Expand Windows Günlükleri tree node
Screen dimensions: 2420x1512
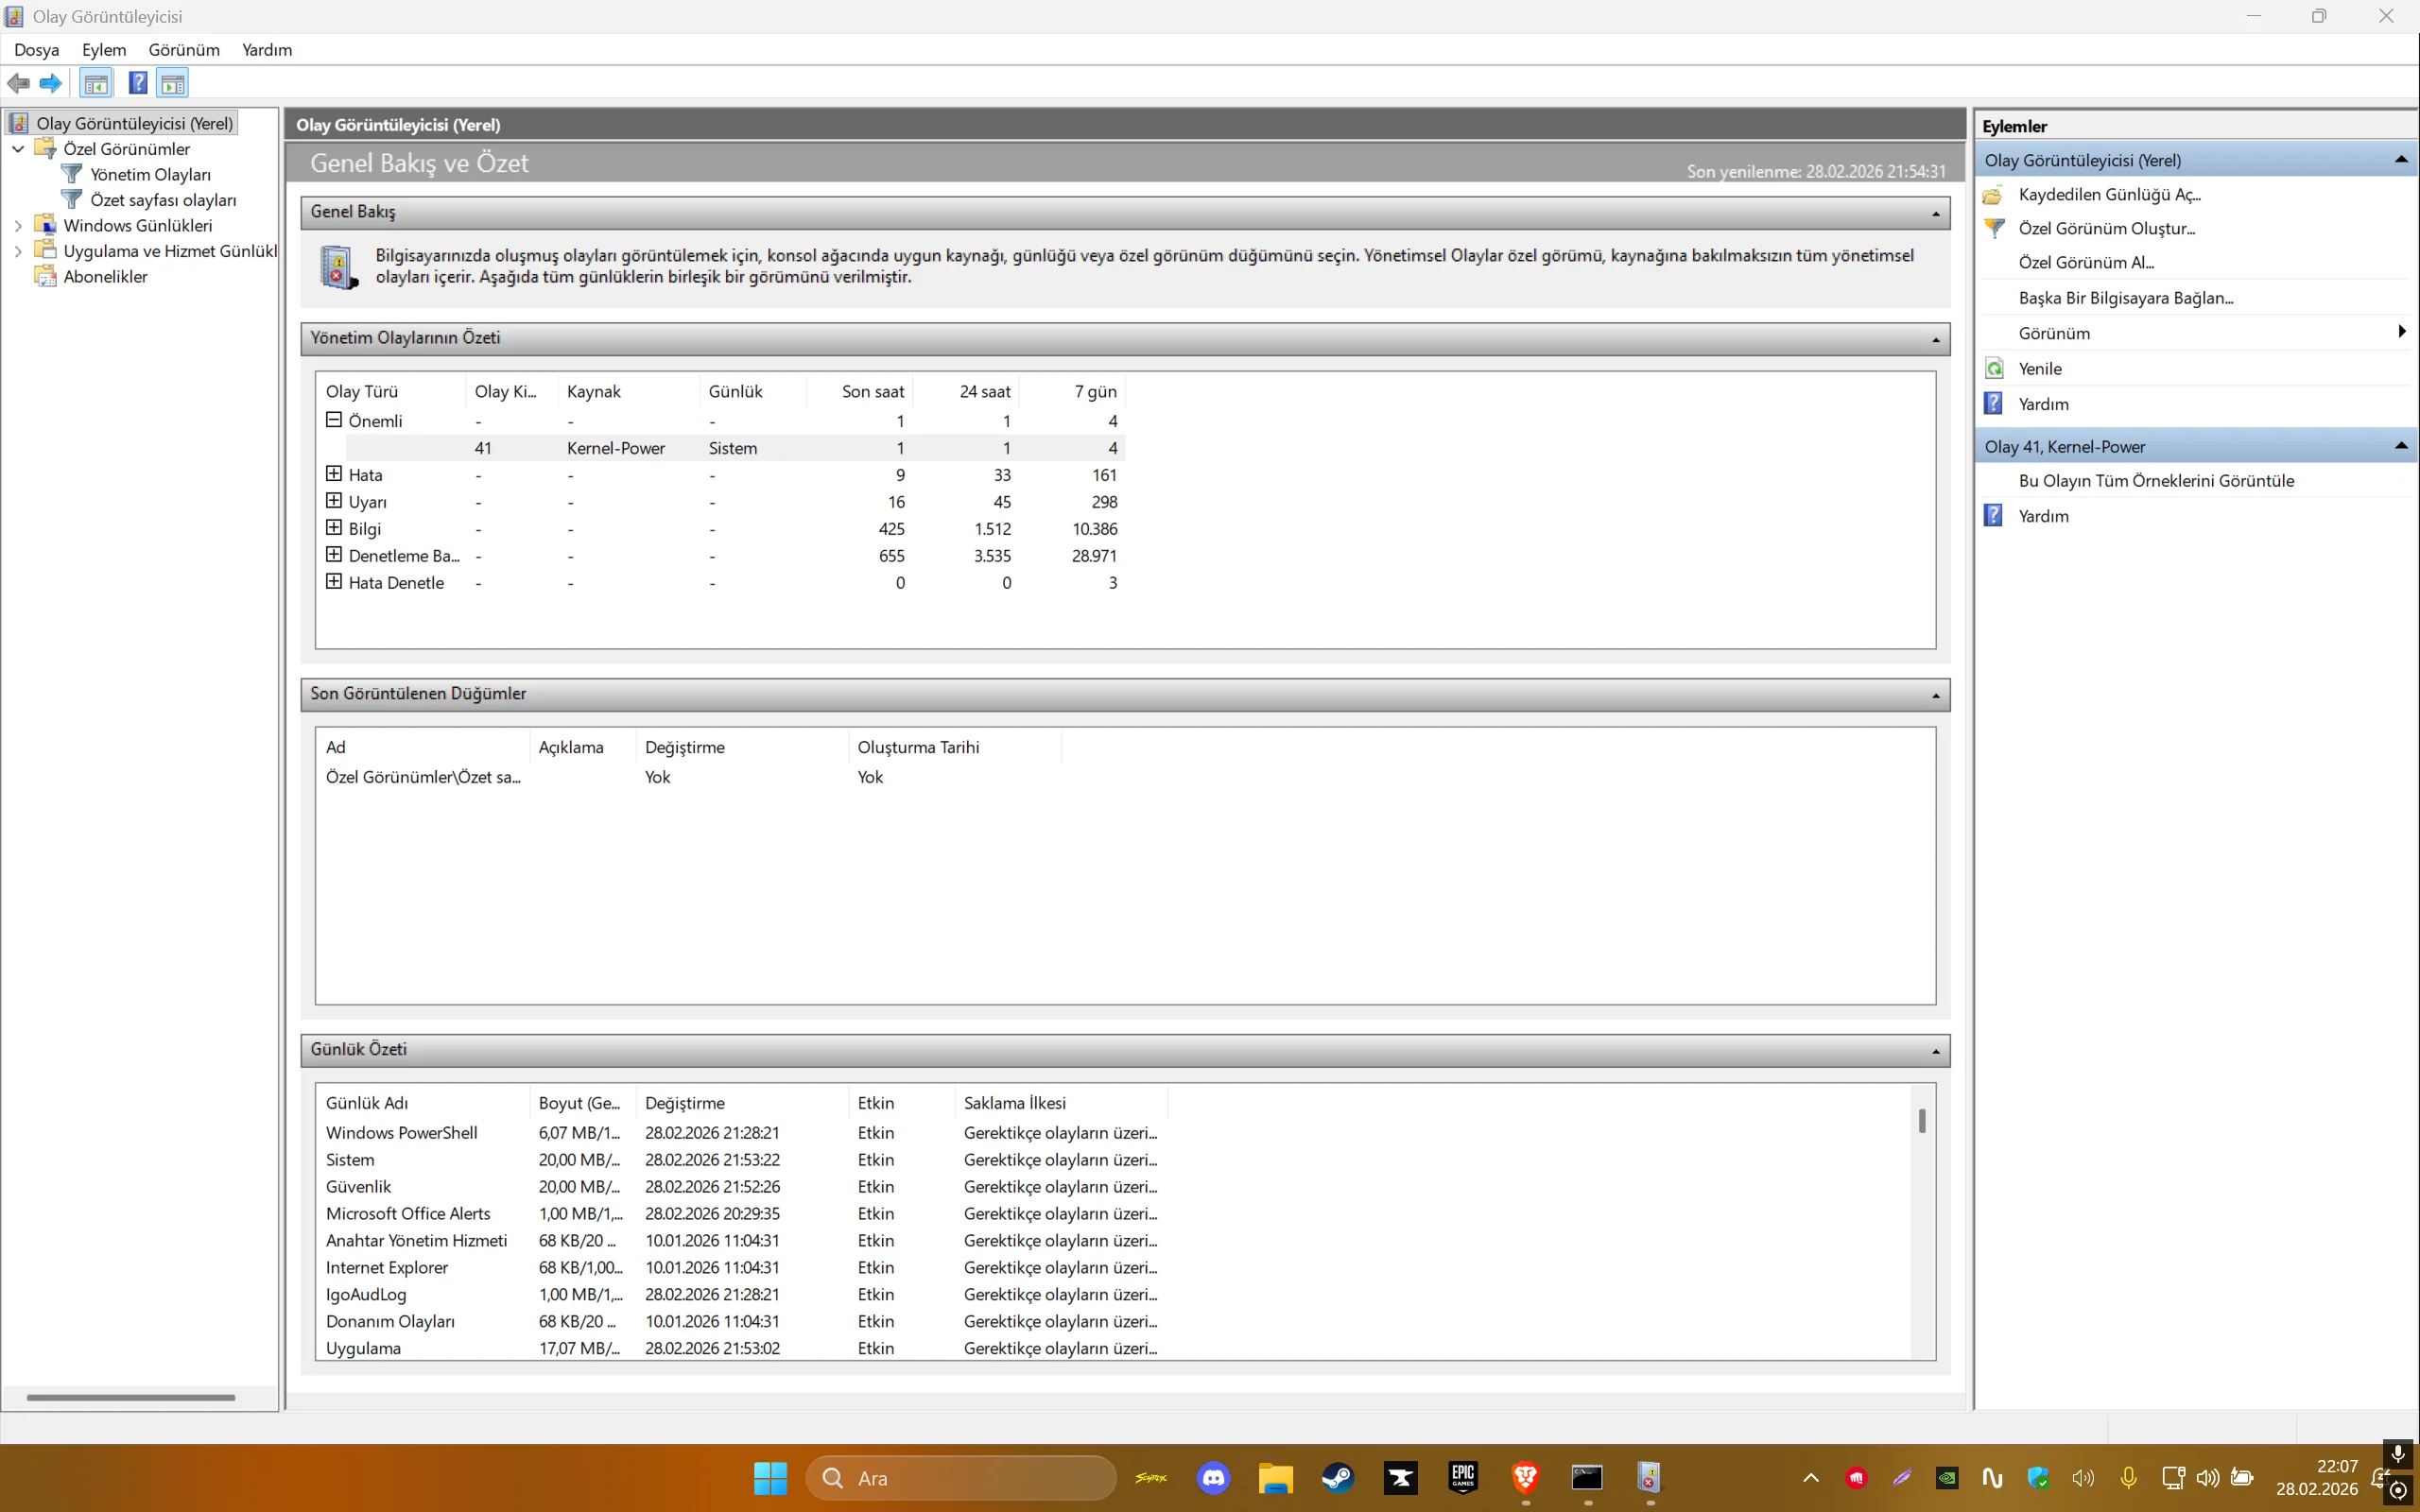point(18,226)
